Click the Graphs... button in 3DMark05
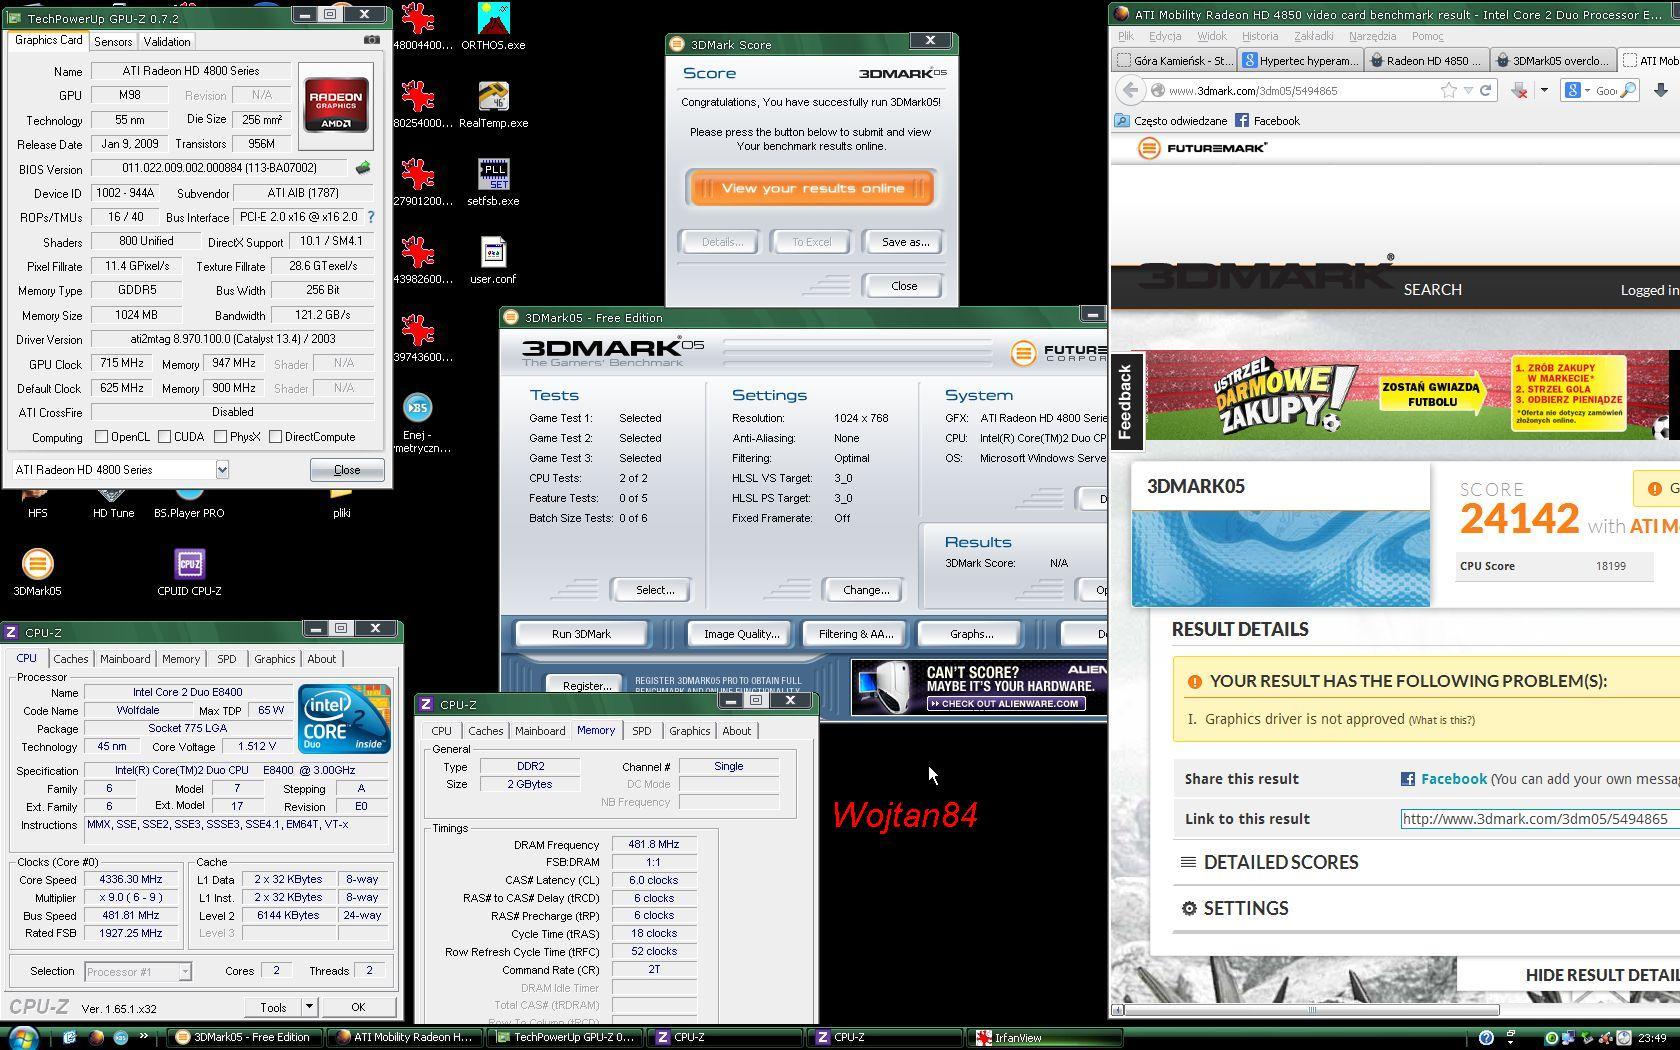1680x1050 pixels. [971, 634]
